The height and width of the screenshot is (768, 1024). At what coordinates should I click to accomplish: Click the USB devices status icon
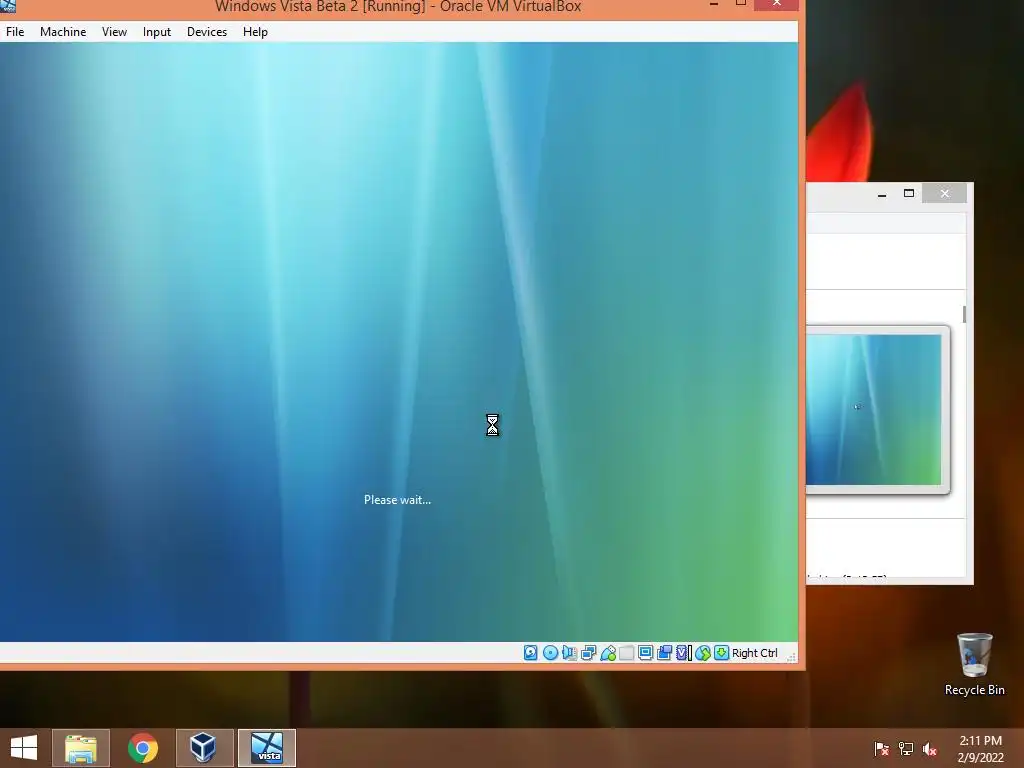point(608,652)
